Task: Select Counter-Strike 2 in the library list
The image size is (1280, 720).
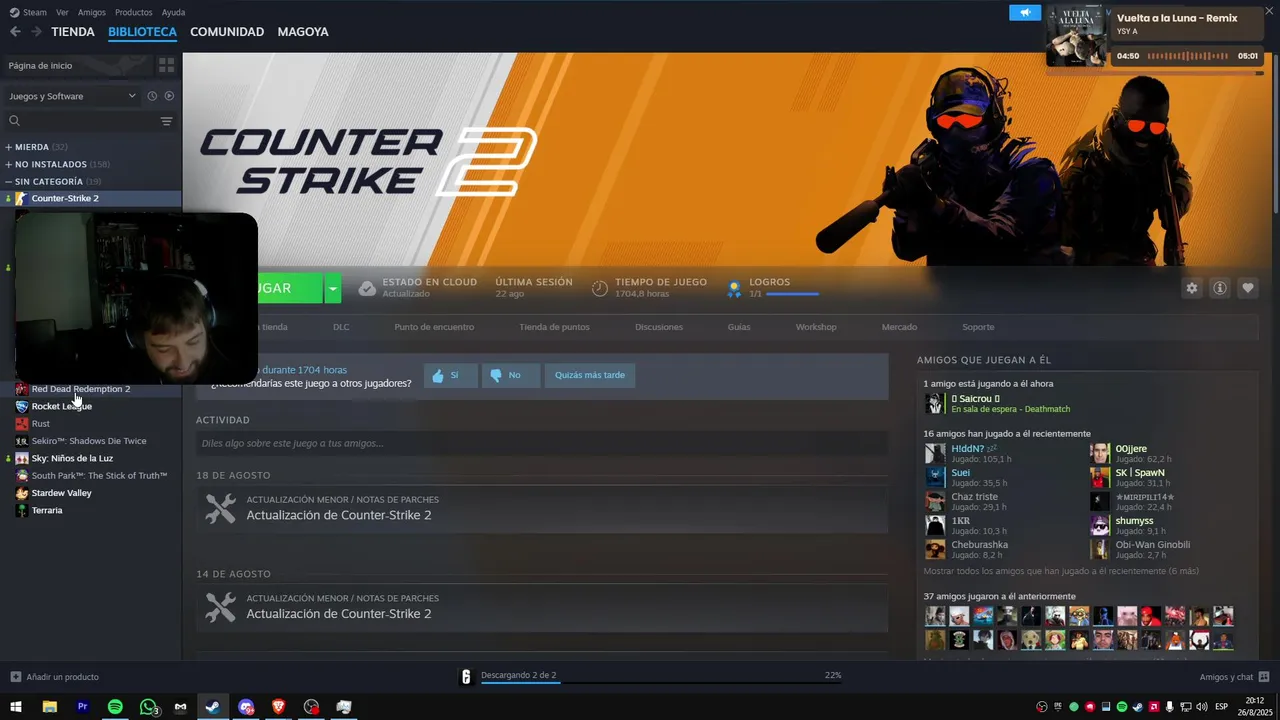Action: (x=91, y=198)
